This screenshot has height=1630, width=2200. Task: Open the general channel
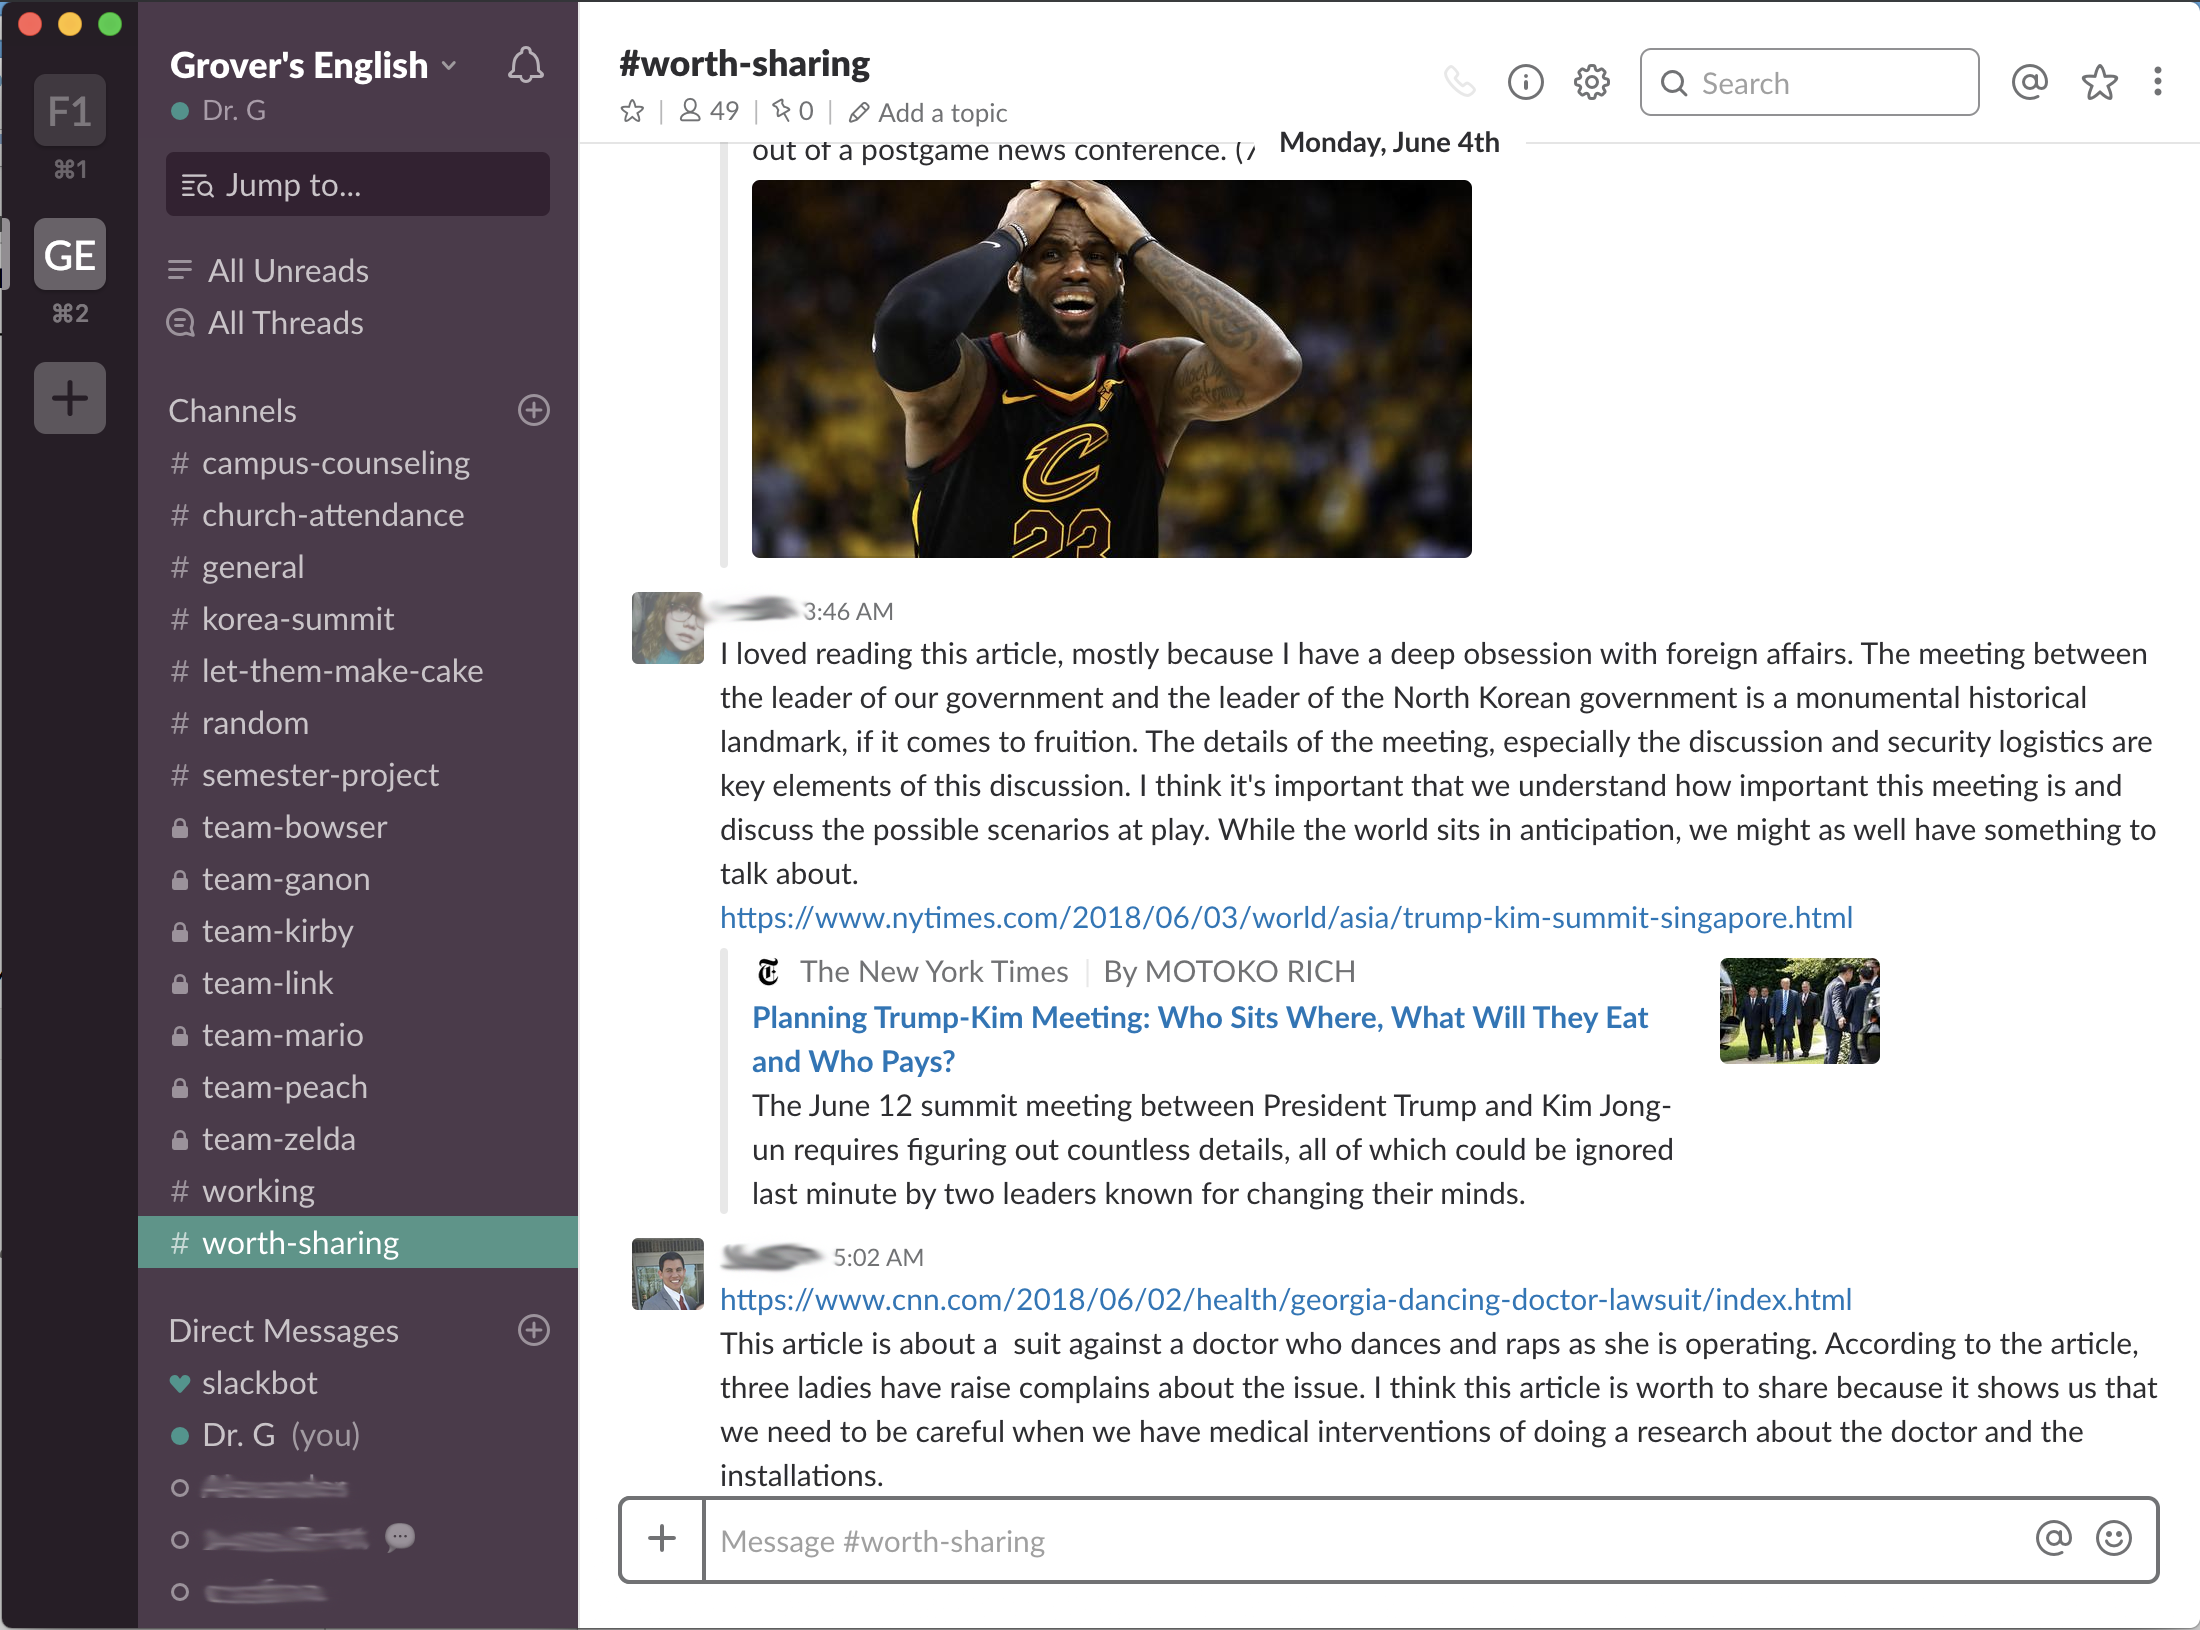tap(358, 567)
